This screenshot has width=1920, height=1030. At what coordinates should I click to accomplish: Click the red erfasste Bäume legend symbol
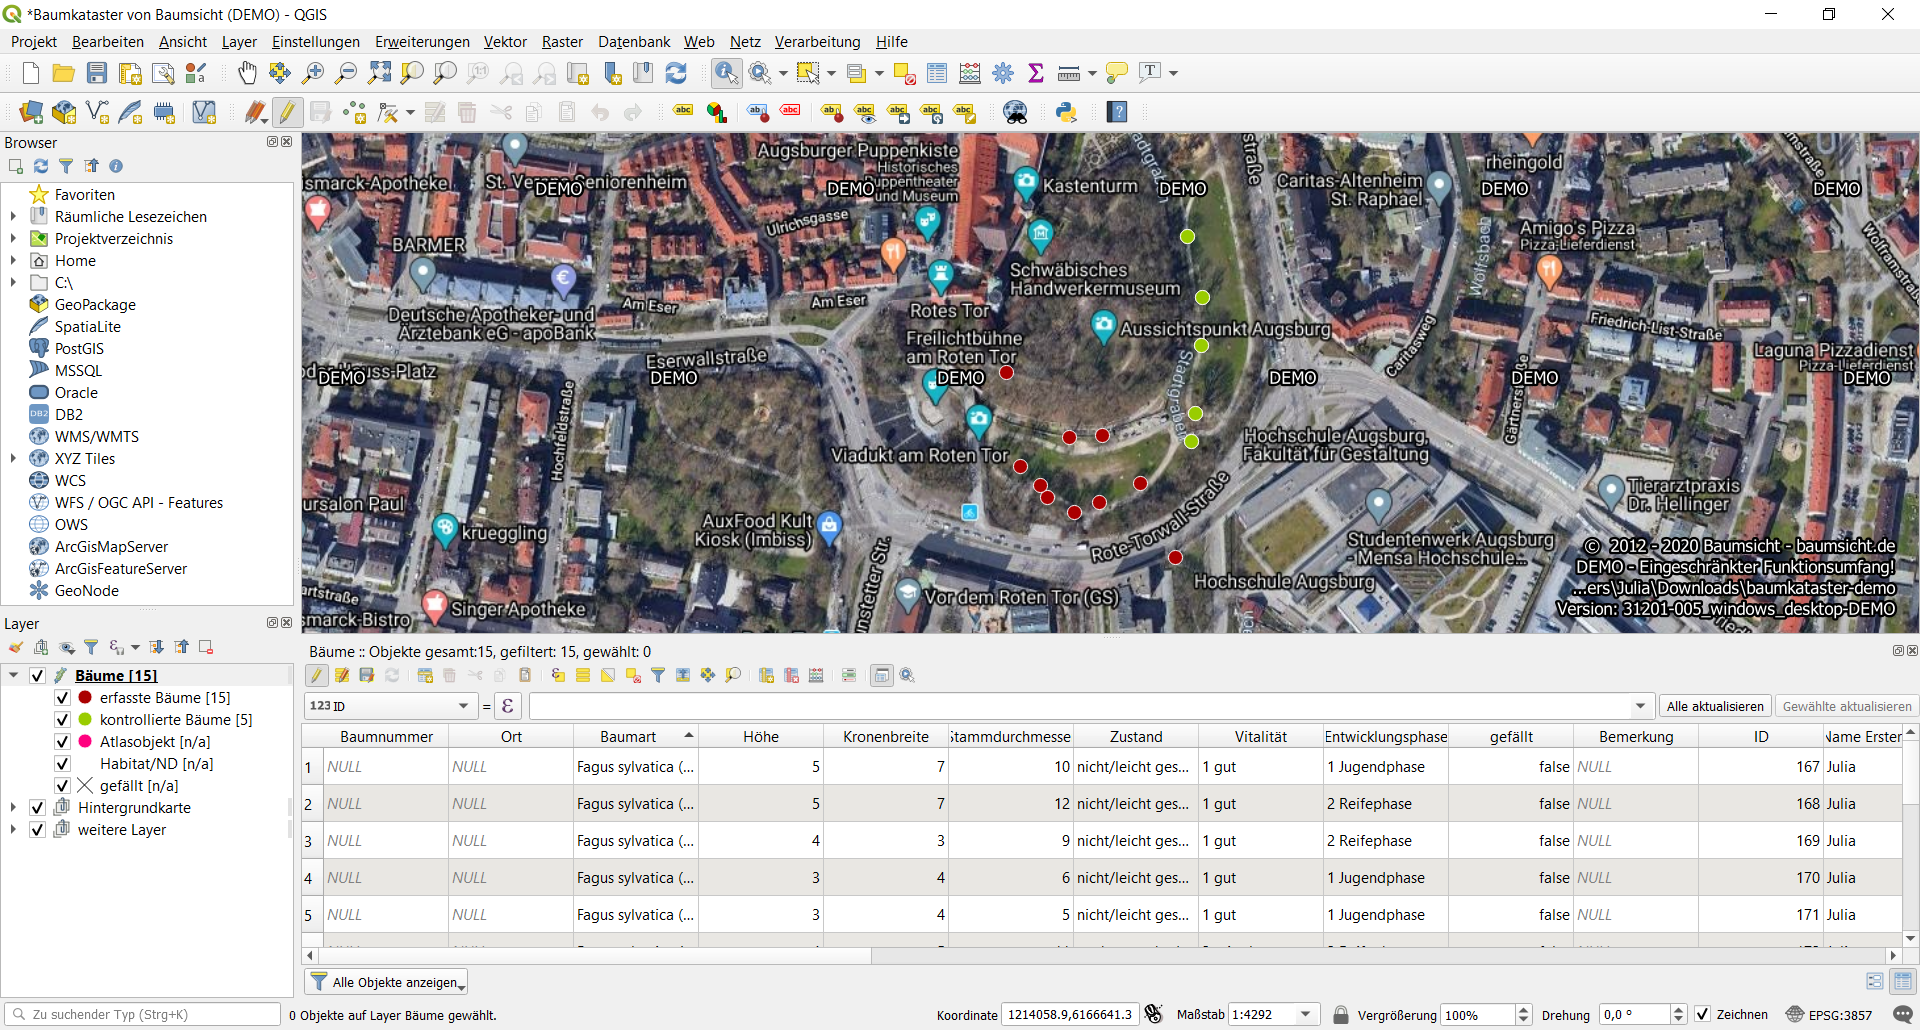tap(85, 698)
